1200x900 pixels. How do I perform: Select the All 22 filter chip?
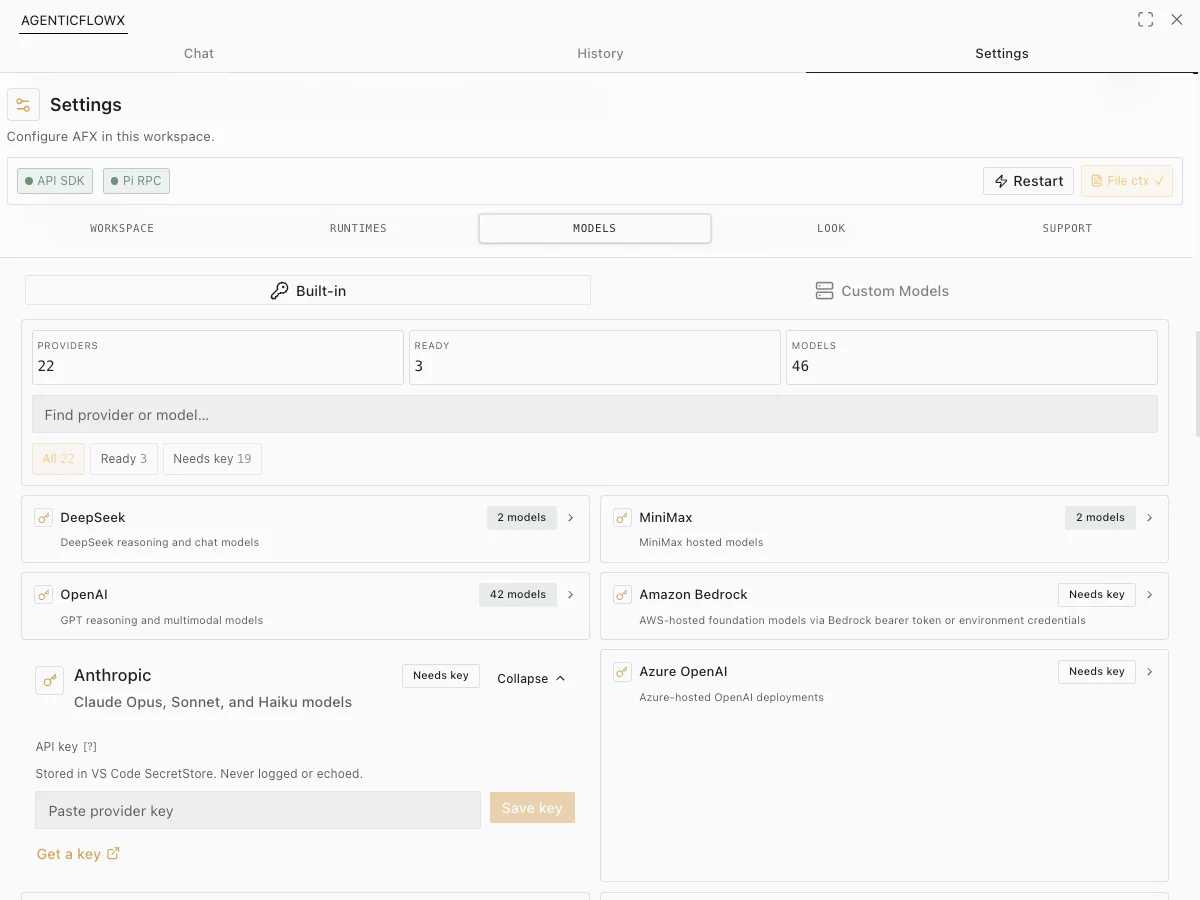click(x=58, y=459)
